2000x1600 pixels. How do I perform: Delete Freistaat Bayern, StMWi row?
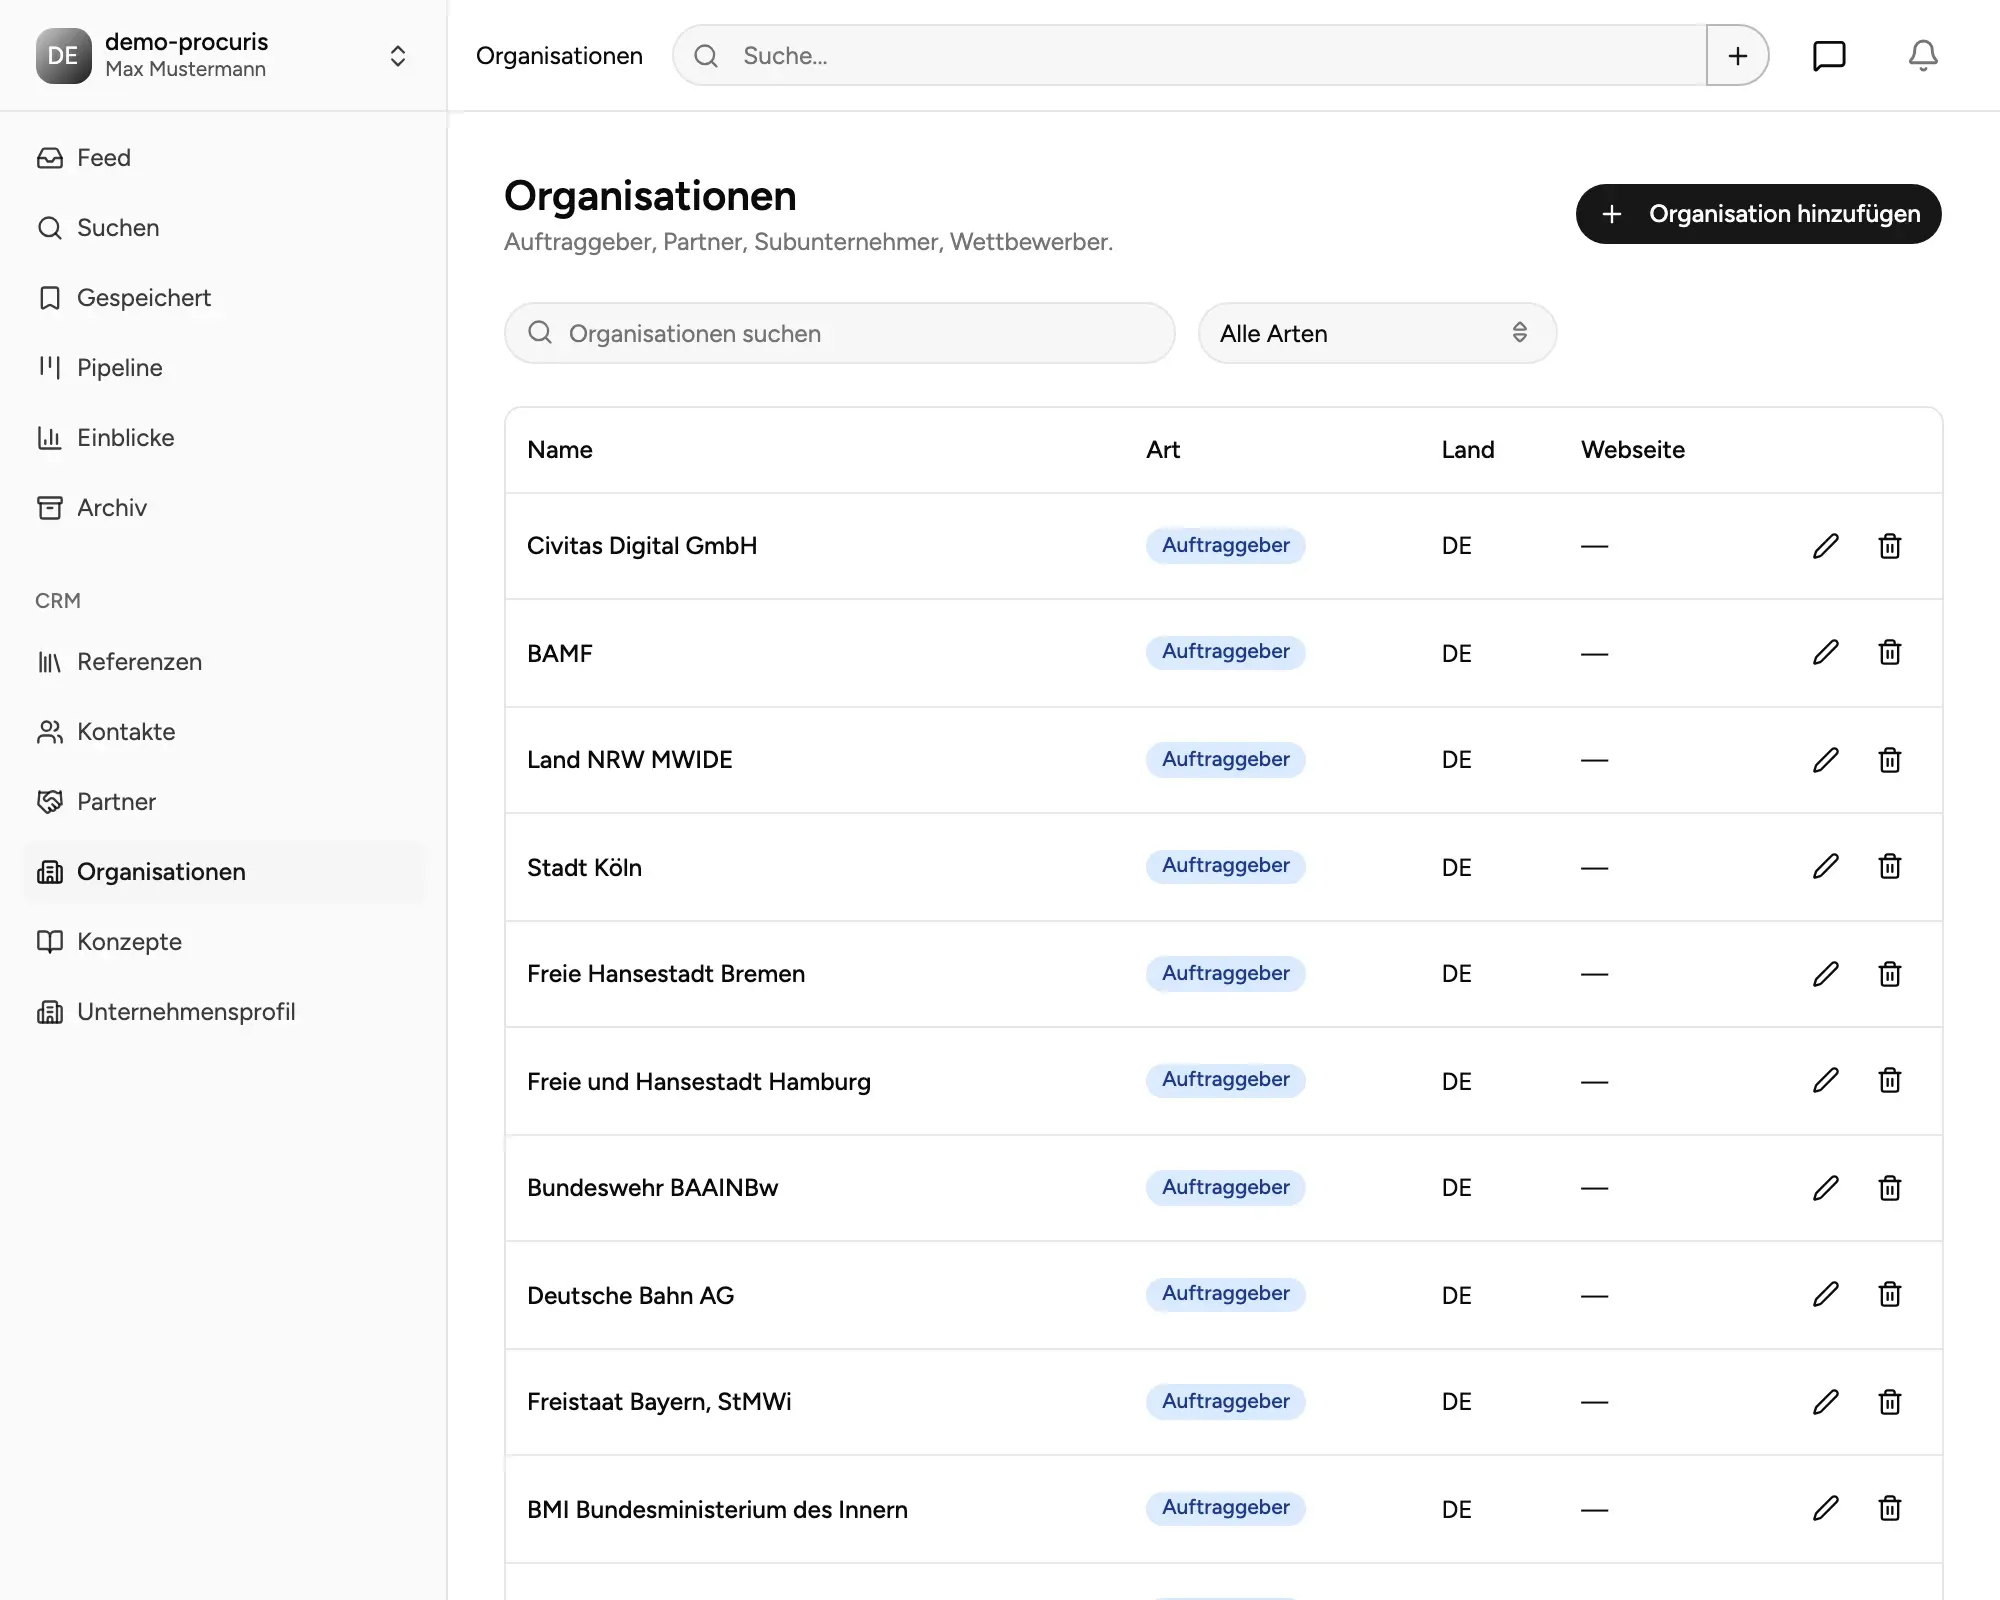(1890, 1402)
